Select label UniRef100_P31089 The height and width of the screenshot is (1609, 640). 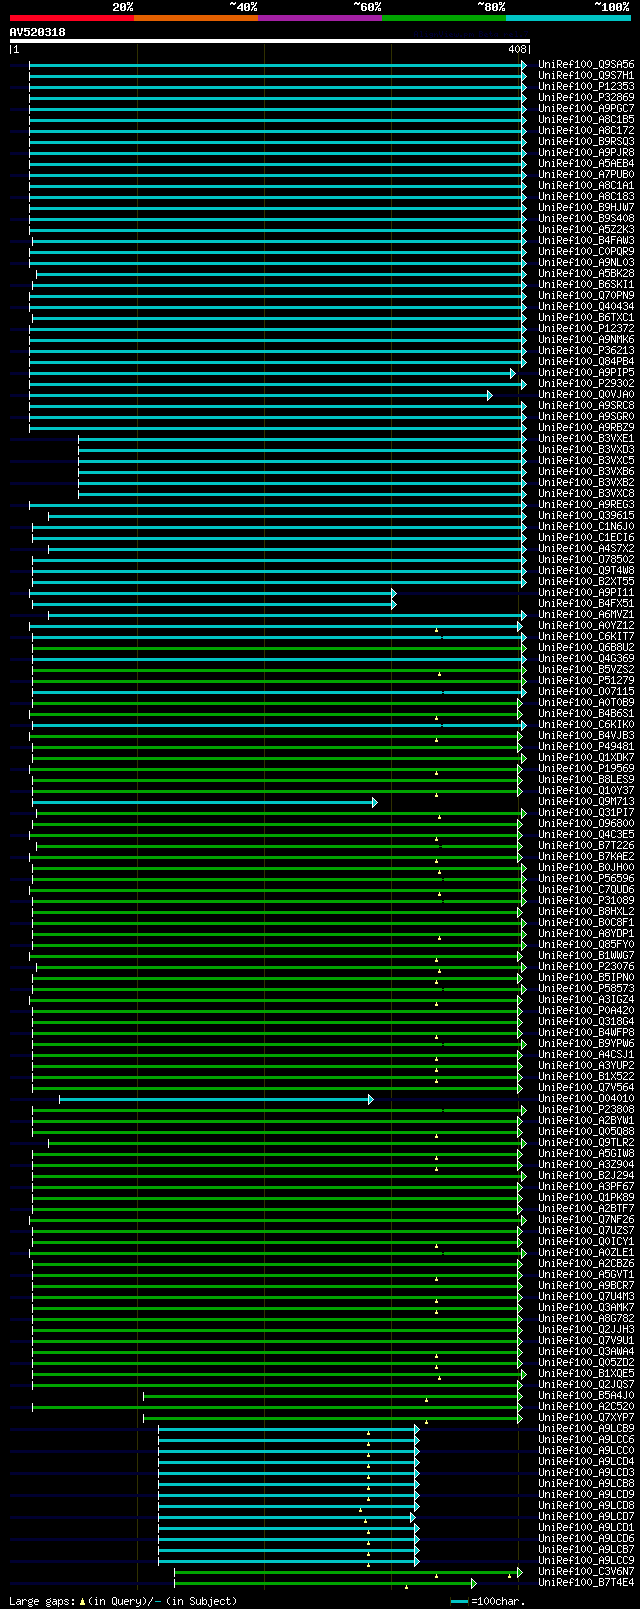click(586, 900)
